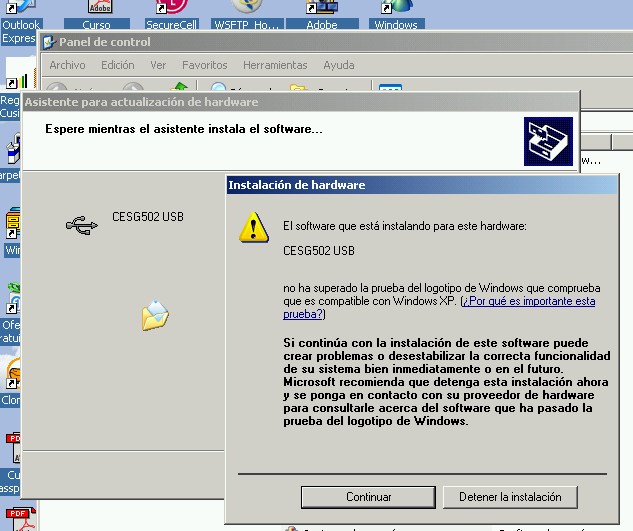Click the Continuar button
Image resolution: width=633 pixels, height=531 pixels.
pyautogui.click(x=368, y=497)
